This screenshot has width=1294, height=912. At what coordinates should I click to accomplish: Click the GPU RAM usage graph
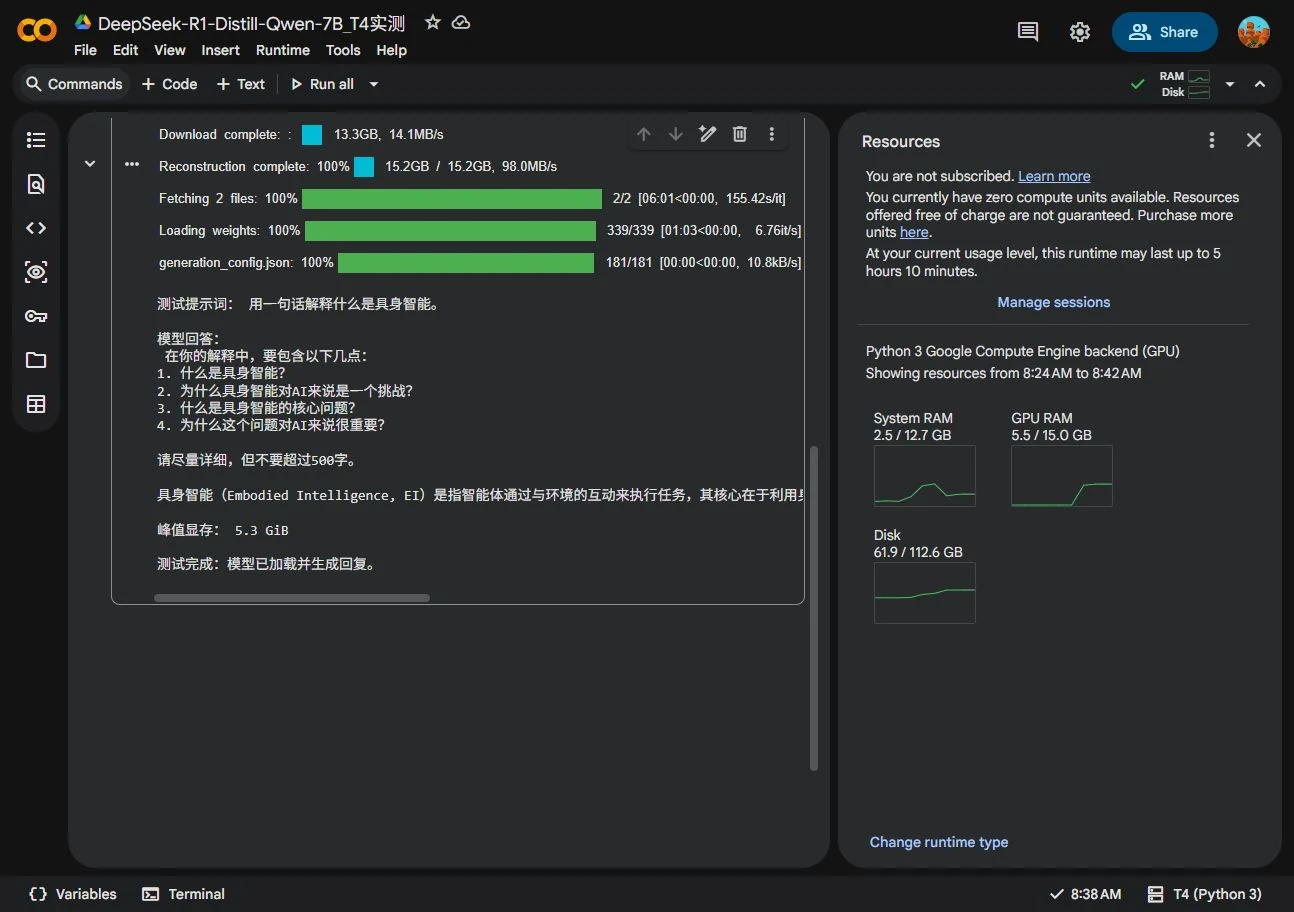coord(1062,476)
